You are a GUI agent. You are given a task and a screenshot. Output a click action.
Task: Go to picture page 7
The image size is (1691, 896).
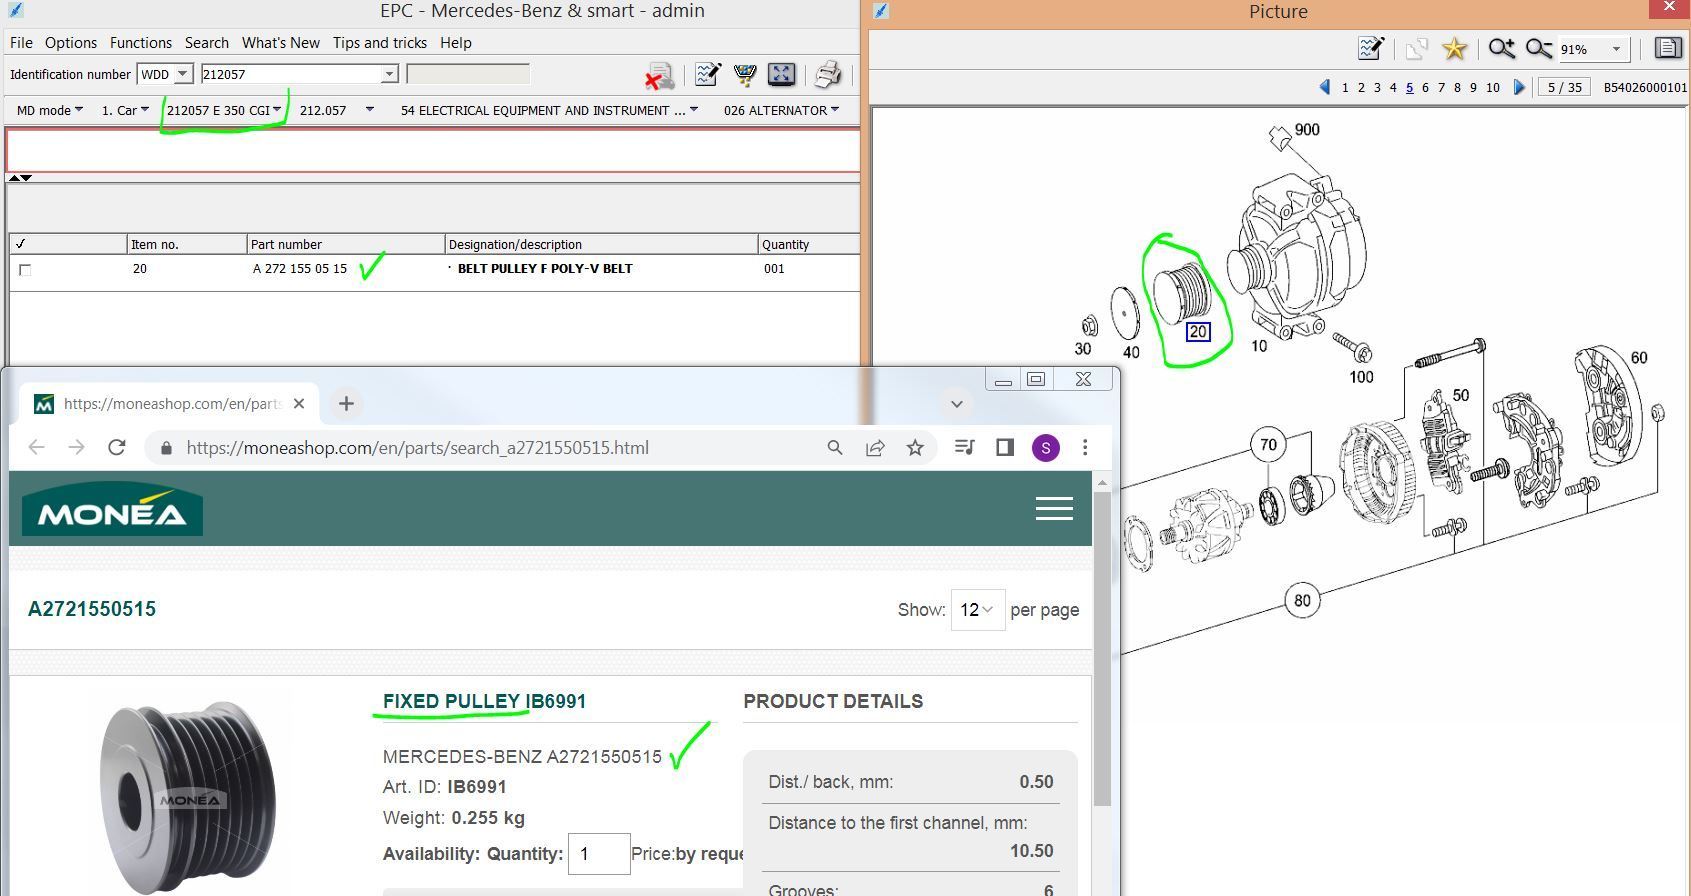point(1441,88)
